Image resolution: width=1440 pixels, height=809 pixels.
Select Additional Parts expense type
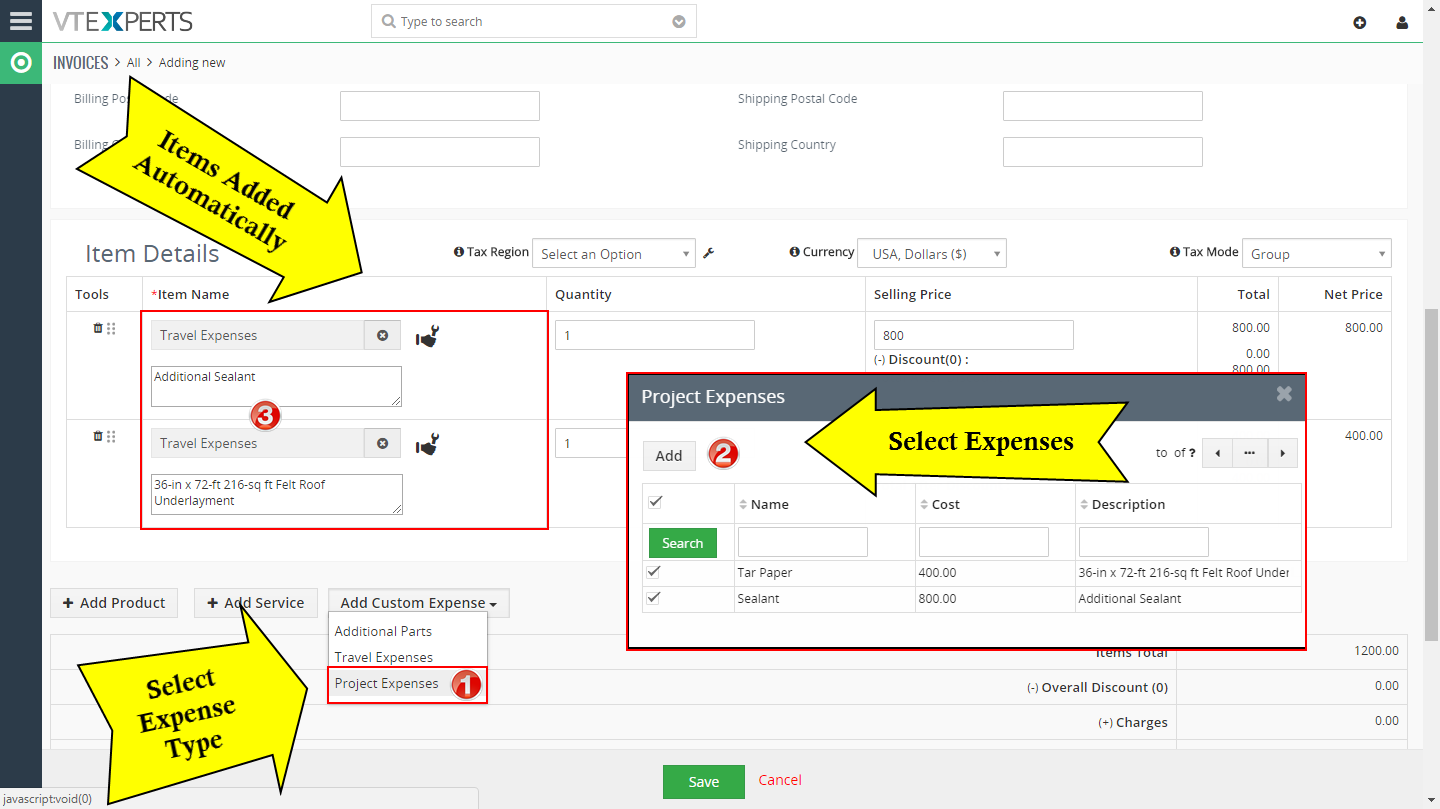pyautogui.click(x=383, y=631)
